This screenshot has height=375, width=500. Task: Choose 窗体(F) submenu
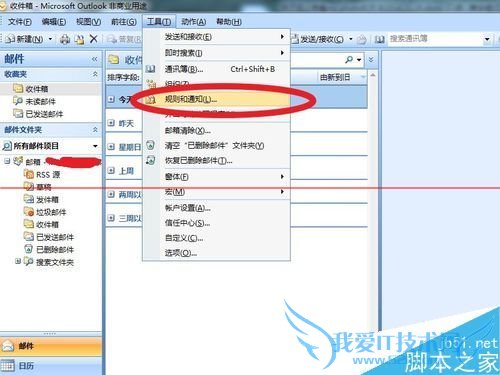tap(217, 177)
